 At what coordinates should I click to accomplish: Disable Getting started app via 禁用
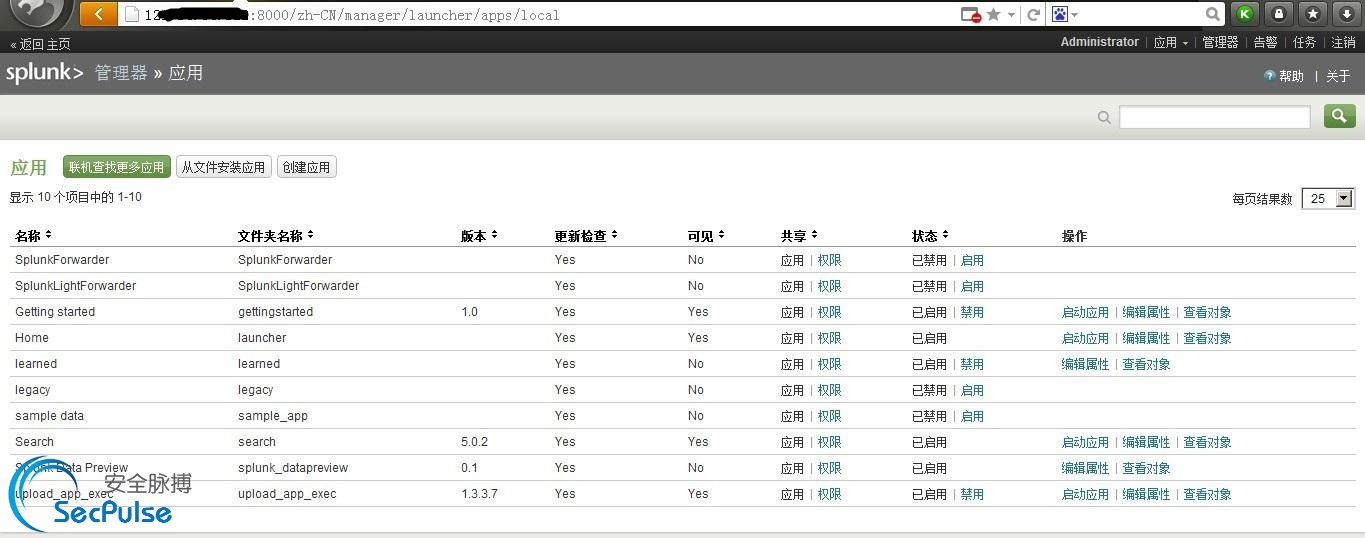tap(972, 312)
